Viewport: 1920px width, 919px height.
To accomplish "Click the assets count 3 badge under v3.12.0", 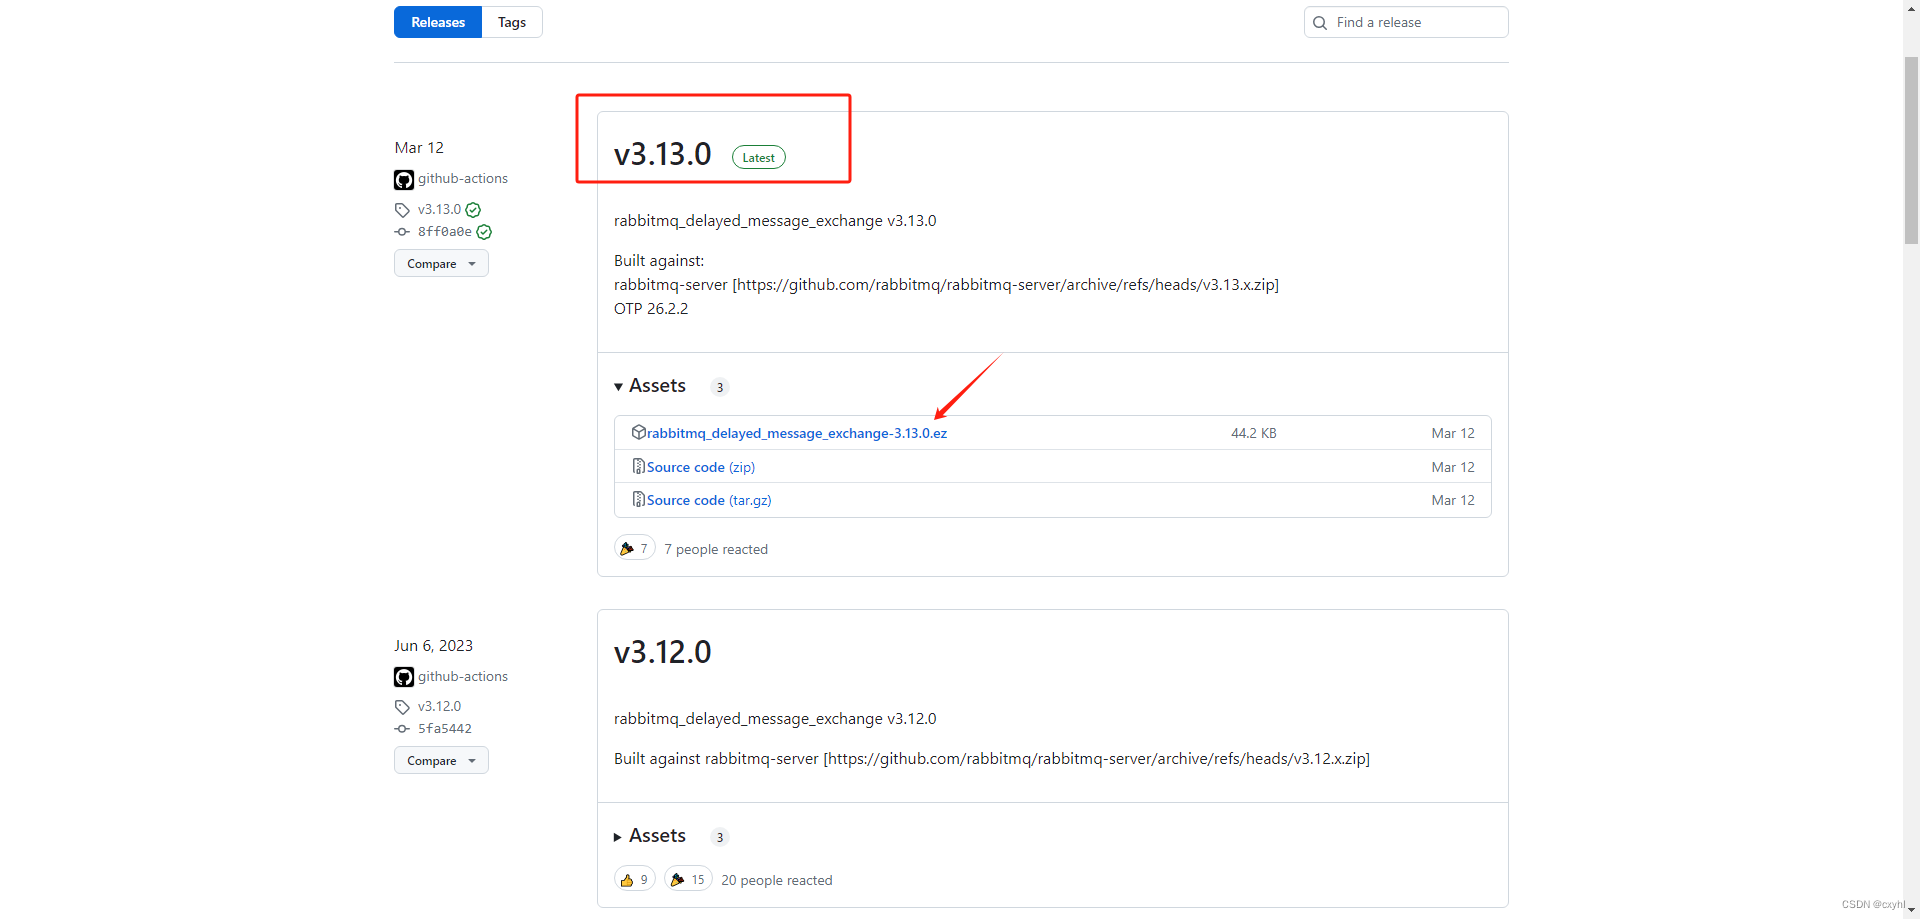I will pyautogui.click(x=720, y=838).
